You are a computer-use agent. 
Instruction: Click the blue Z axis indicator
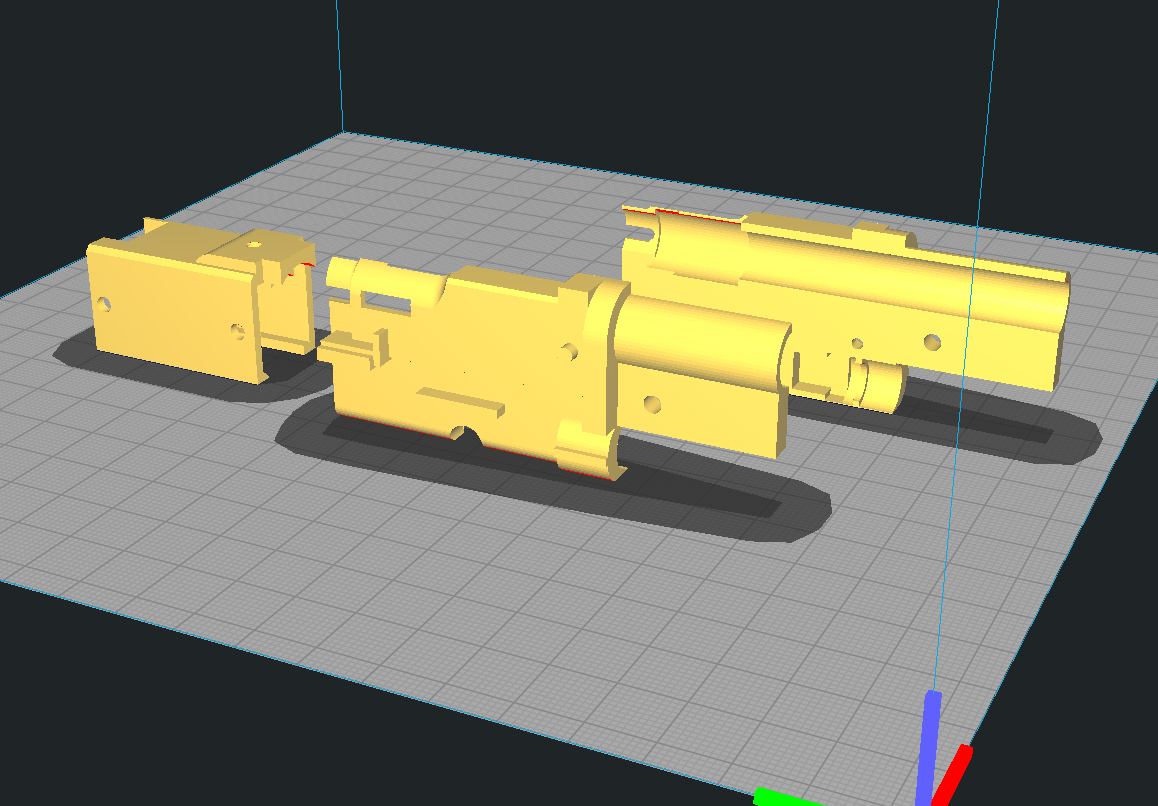[928, 748]
